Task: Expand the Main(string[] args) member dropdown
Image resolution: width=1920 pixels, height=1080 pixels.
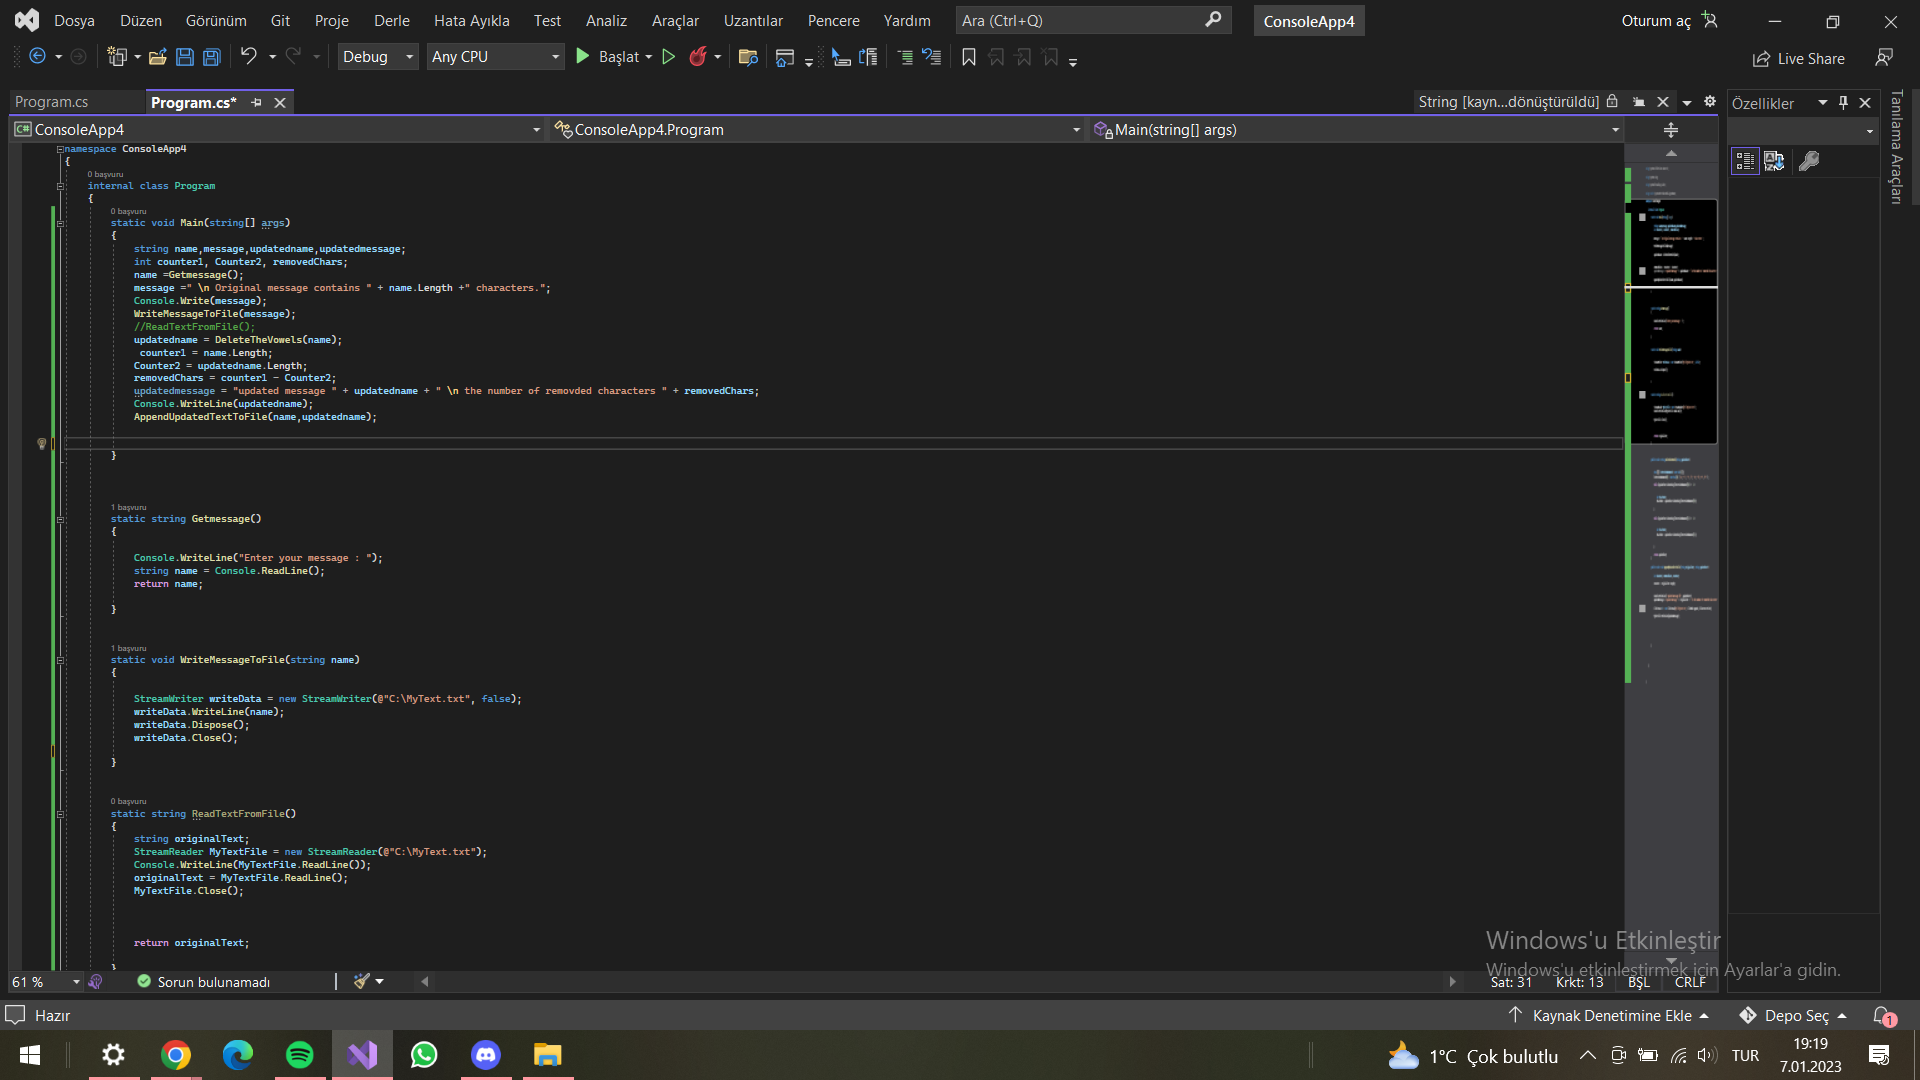Action: point(1614,130)
